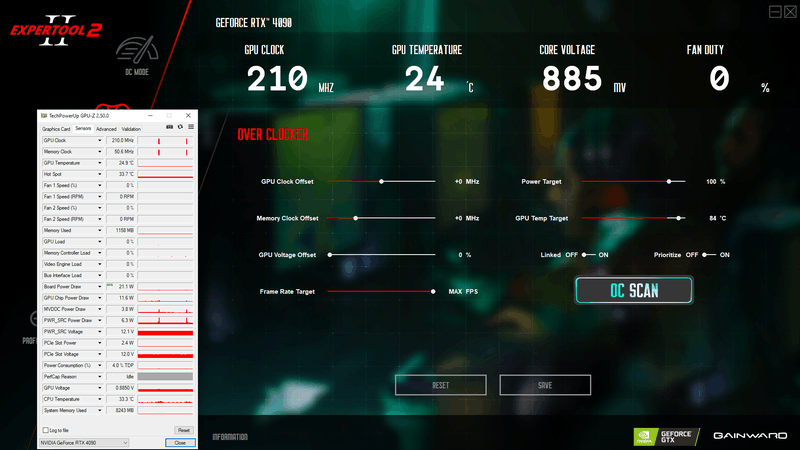Viewport: 800px width, 450px height.
Task: Open Memory Used sensor dropdown
Action: point(99,230)
